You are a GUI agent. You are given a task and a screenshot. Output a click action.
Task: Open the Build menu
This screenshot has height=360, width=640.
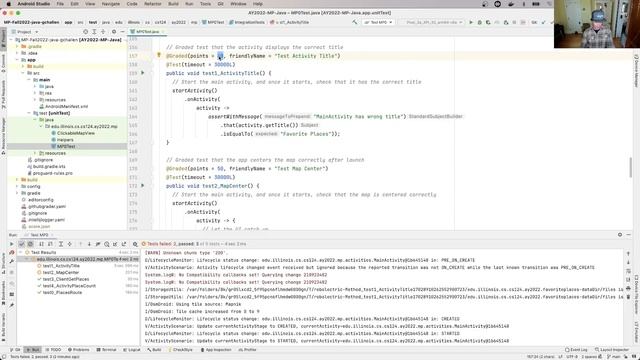point(173,4)
